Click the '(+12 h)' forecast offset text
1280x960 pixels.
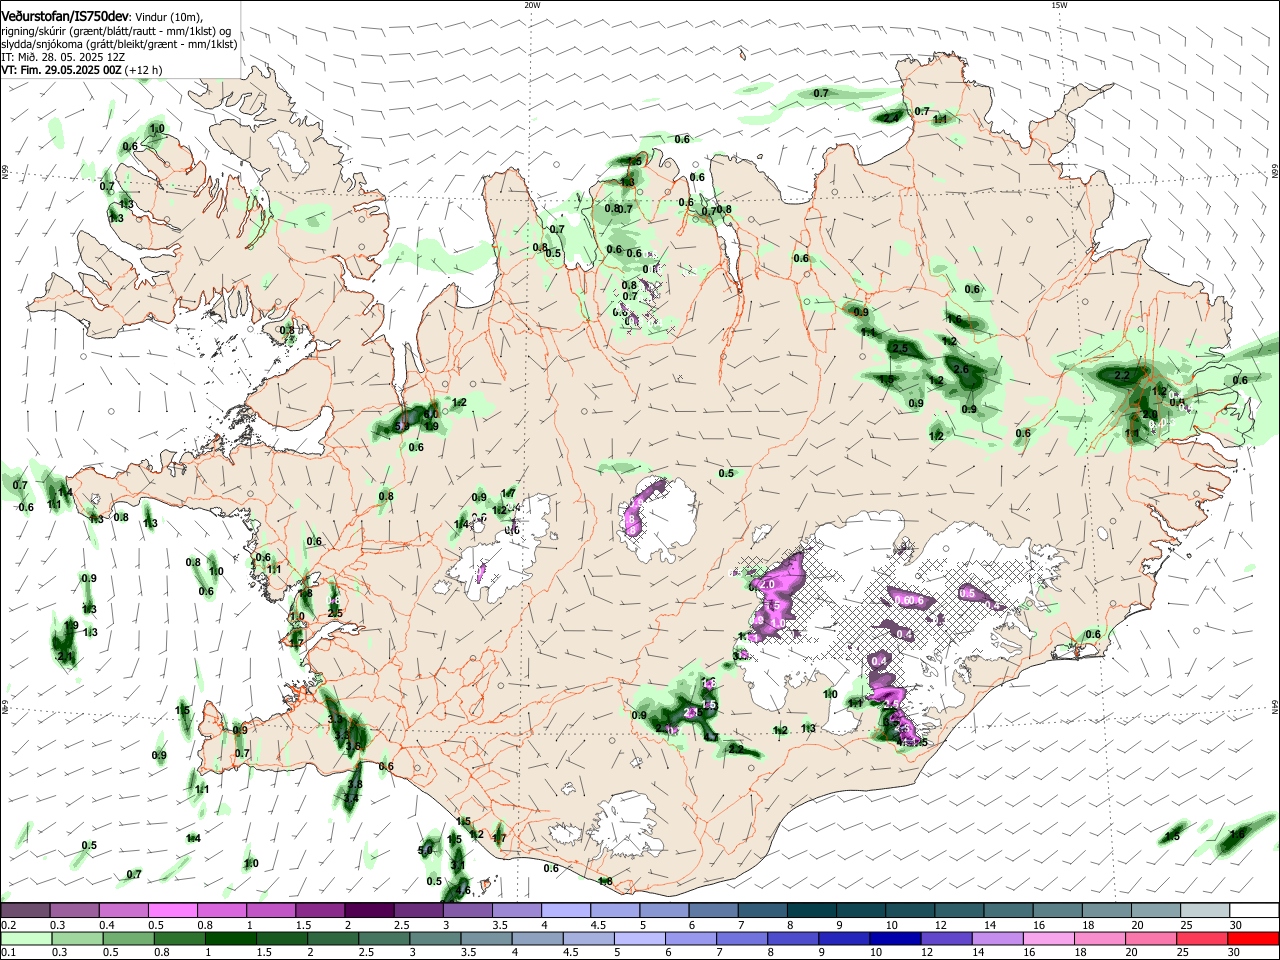click(x=144, y=70)
